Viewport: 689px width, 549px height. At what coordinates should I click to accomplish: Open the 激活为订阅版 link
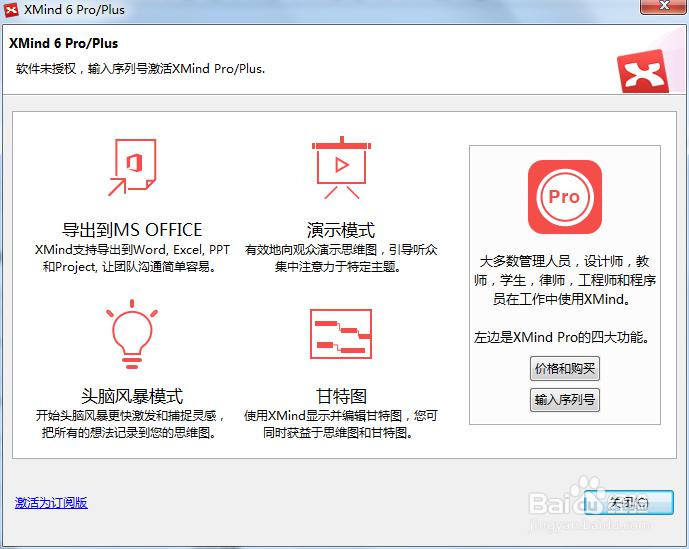pos(51,502)
